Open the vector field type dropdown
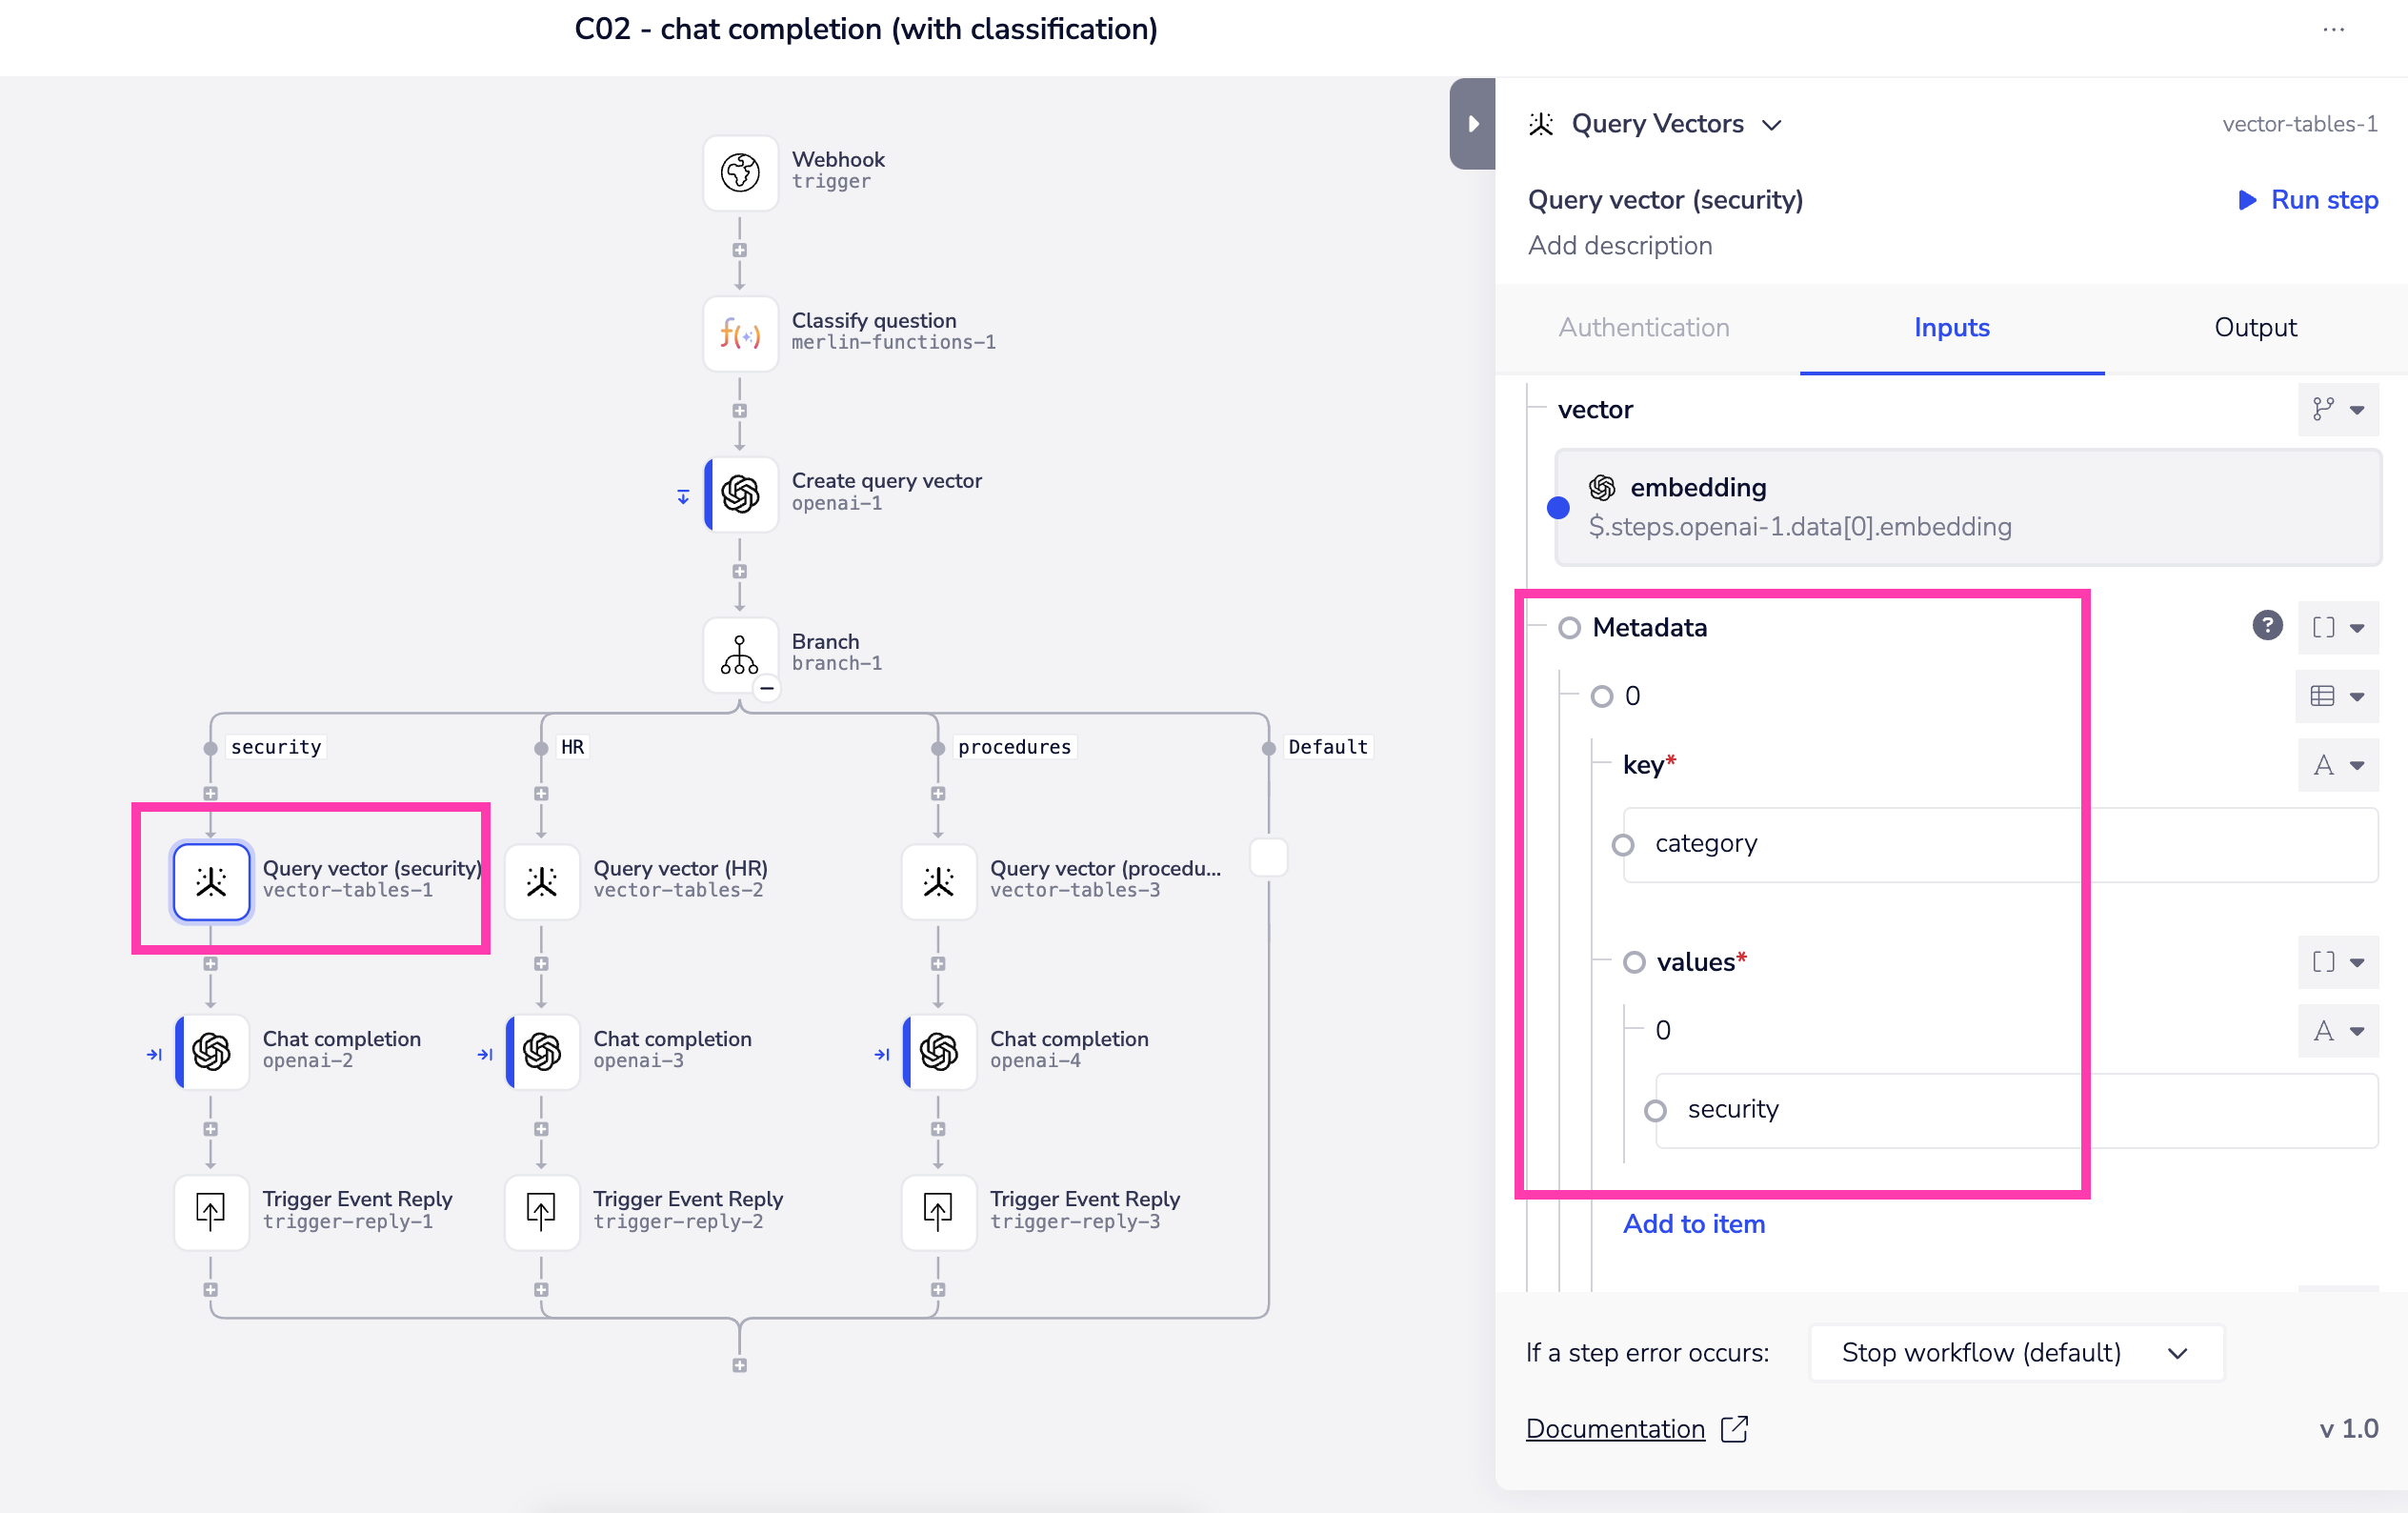Image resolution: width=2408 pixels, height=1513 pixels. [x=2337, y=409]
